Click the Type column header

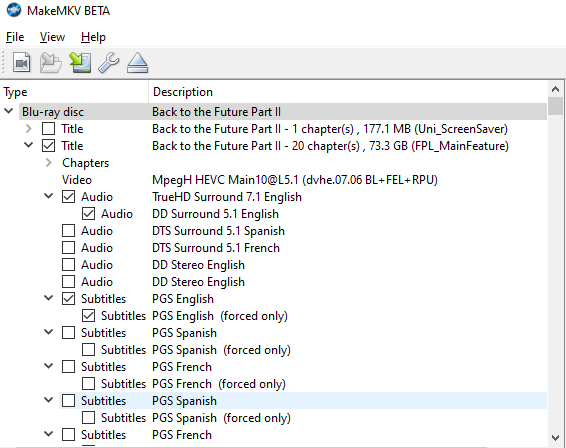74,92
